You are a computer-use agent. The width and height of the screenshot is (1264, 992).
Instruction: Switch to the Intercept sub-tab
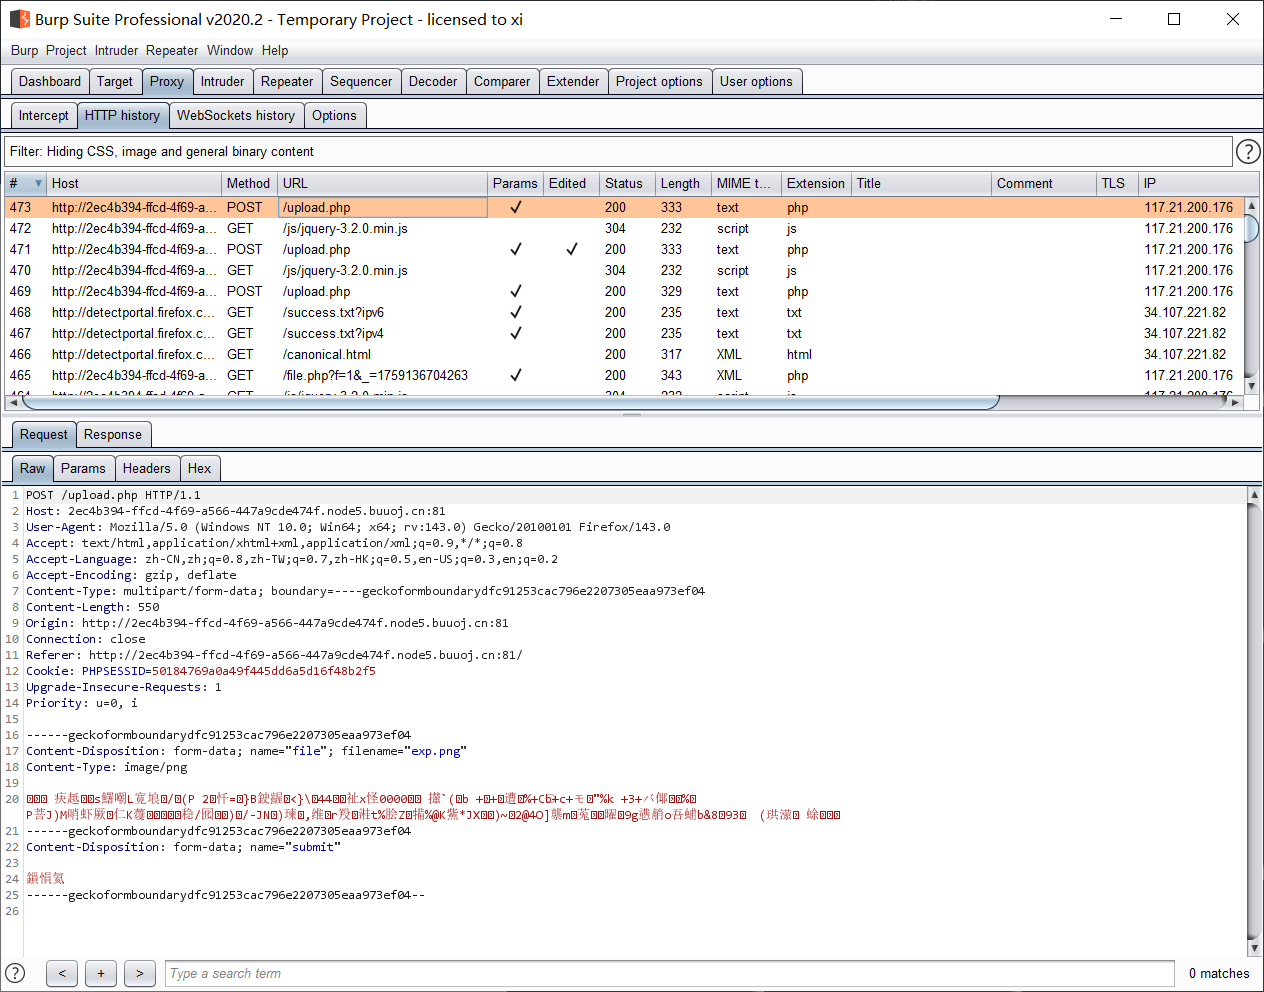pyautogui.click(x=44, y=116)
